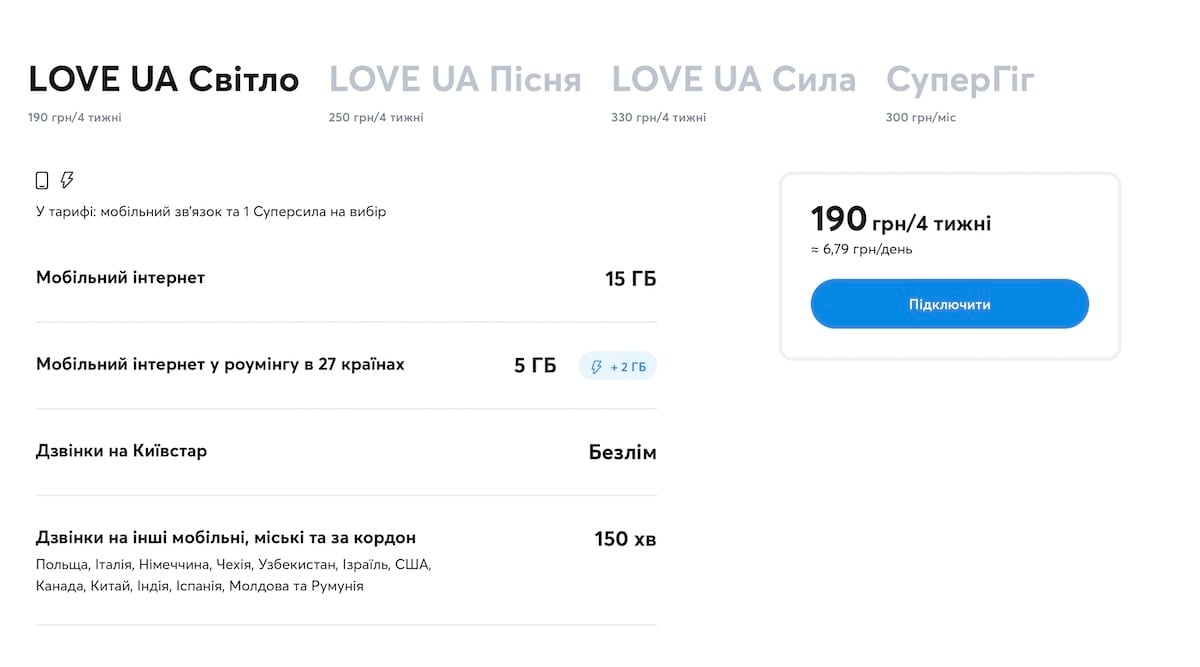Open the LOVE UA Сила tariff tab

734,79
